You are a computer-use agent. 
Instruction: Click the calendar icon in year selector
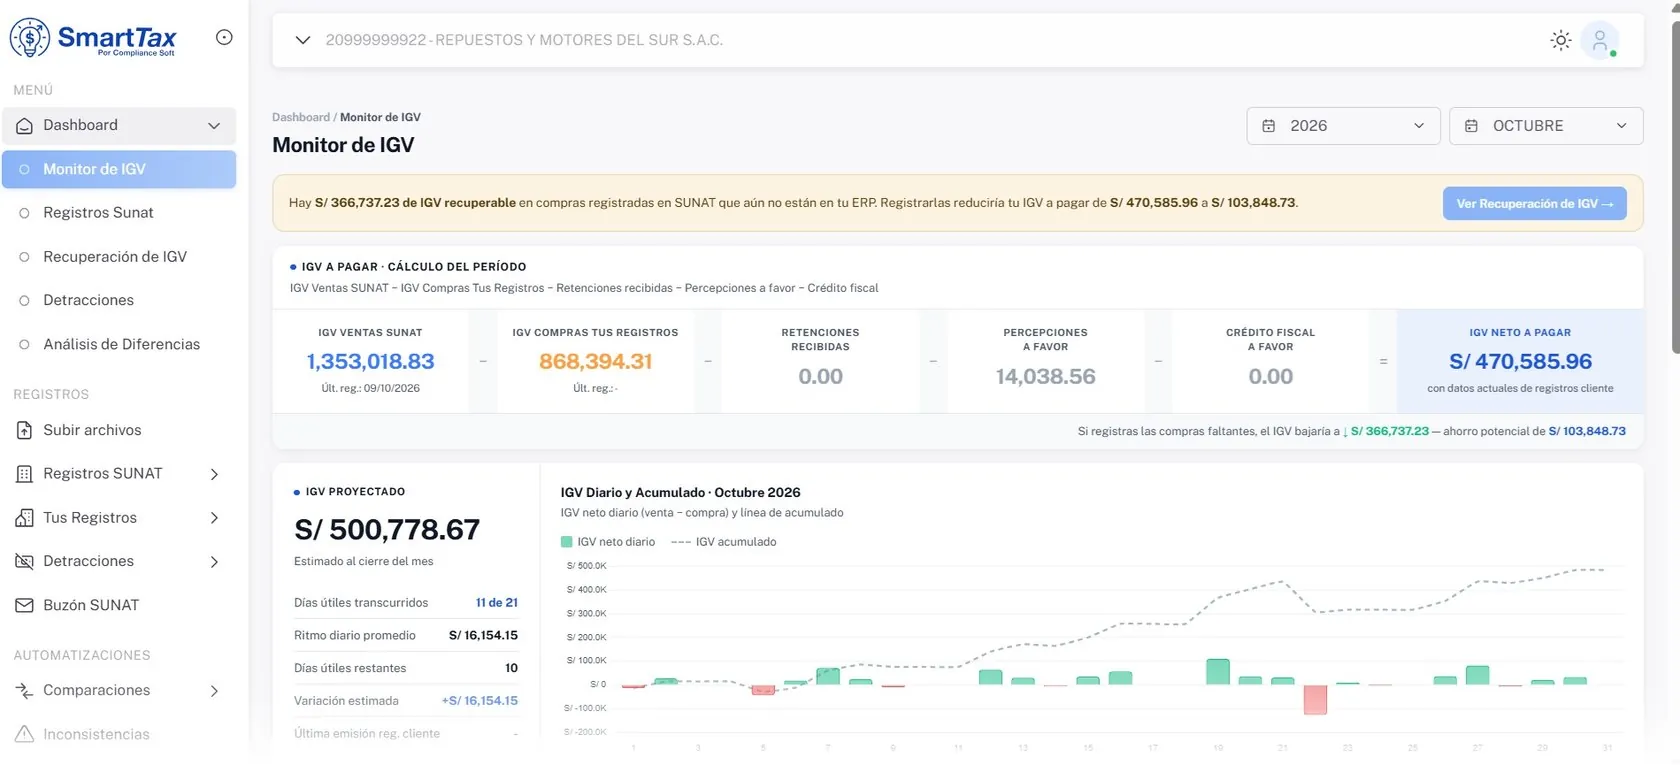pos(1269,126)
